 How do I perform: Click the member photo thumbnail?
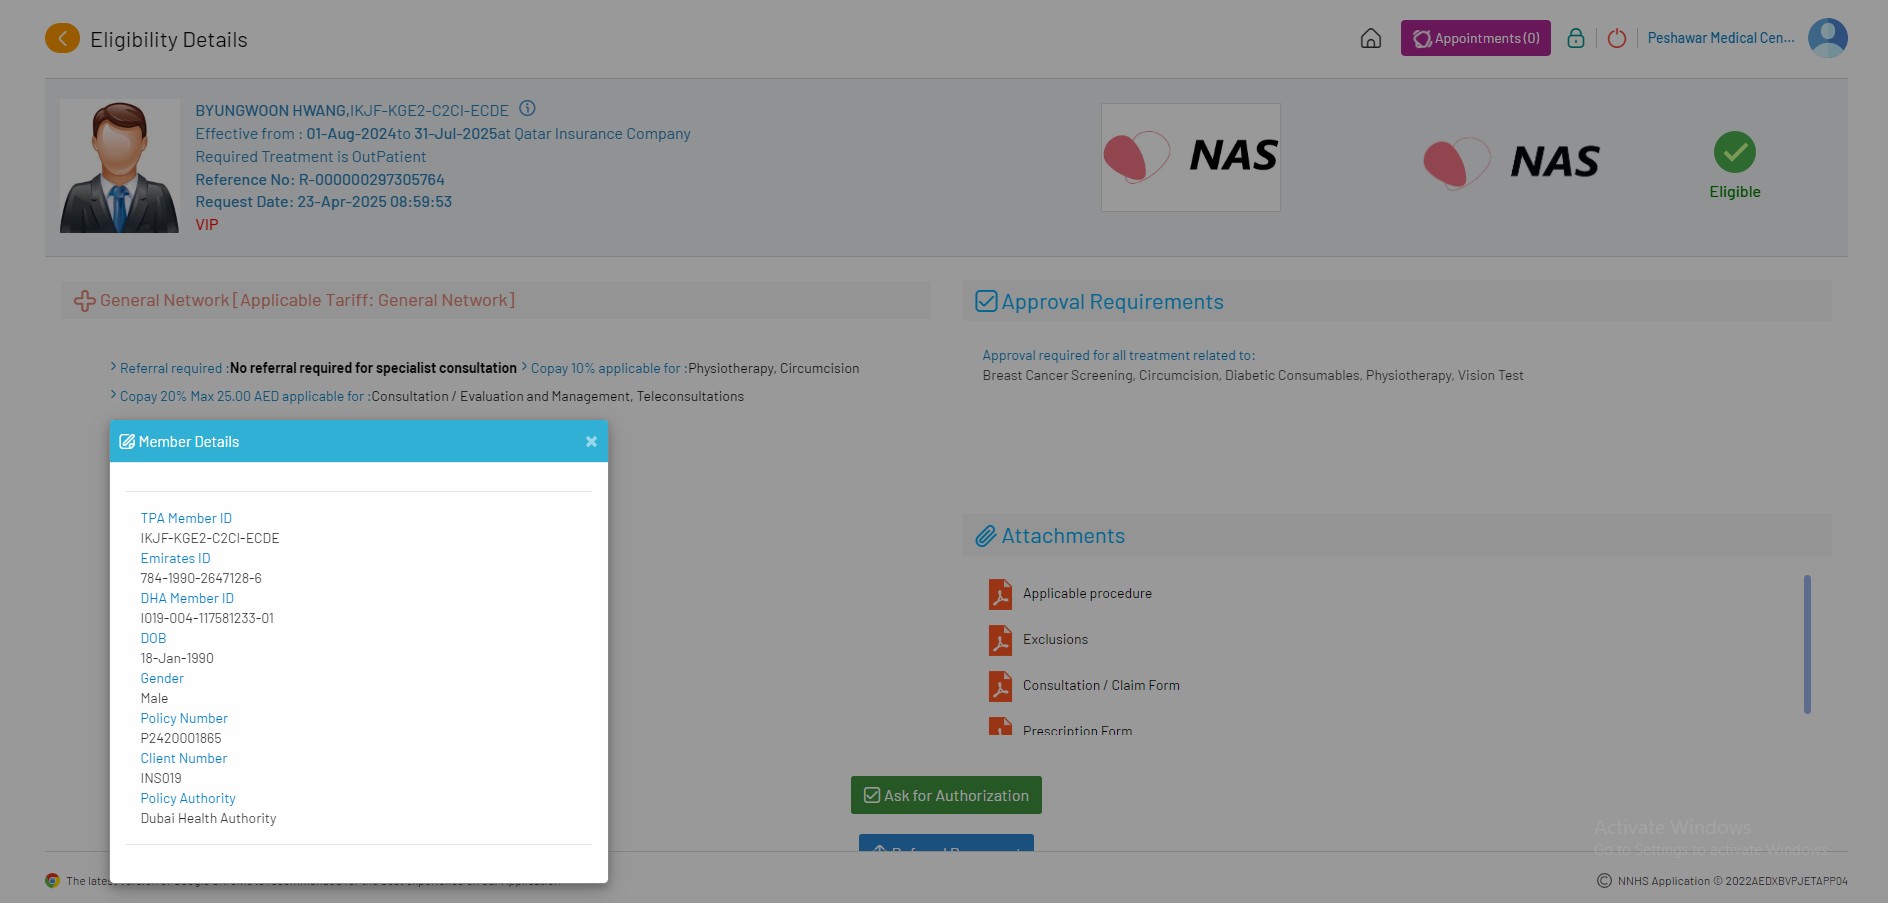click(x=119, y=166)
